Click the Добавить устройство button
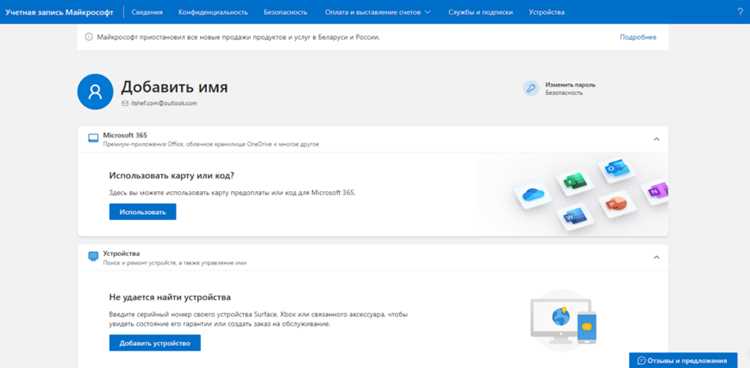Screen dimensions: 750x368 coord(155,343)
